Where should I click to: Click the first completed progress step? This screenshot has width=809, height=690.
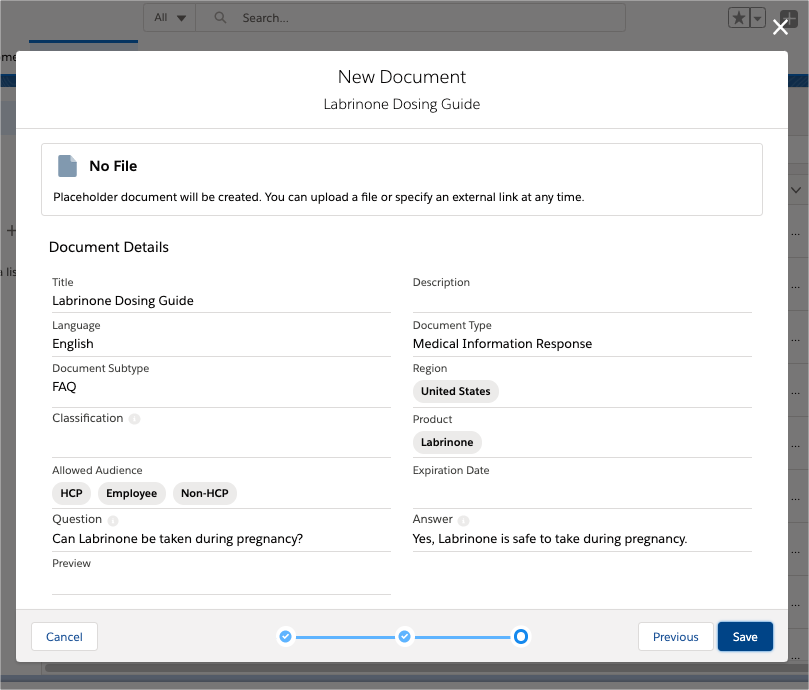pyautogui.click(x=285, y=636)
